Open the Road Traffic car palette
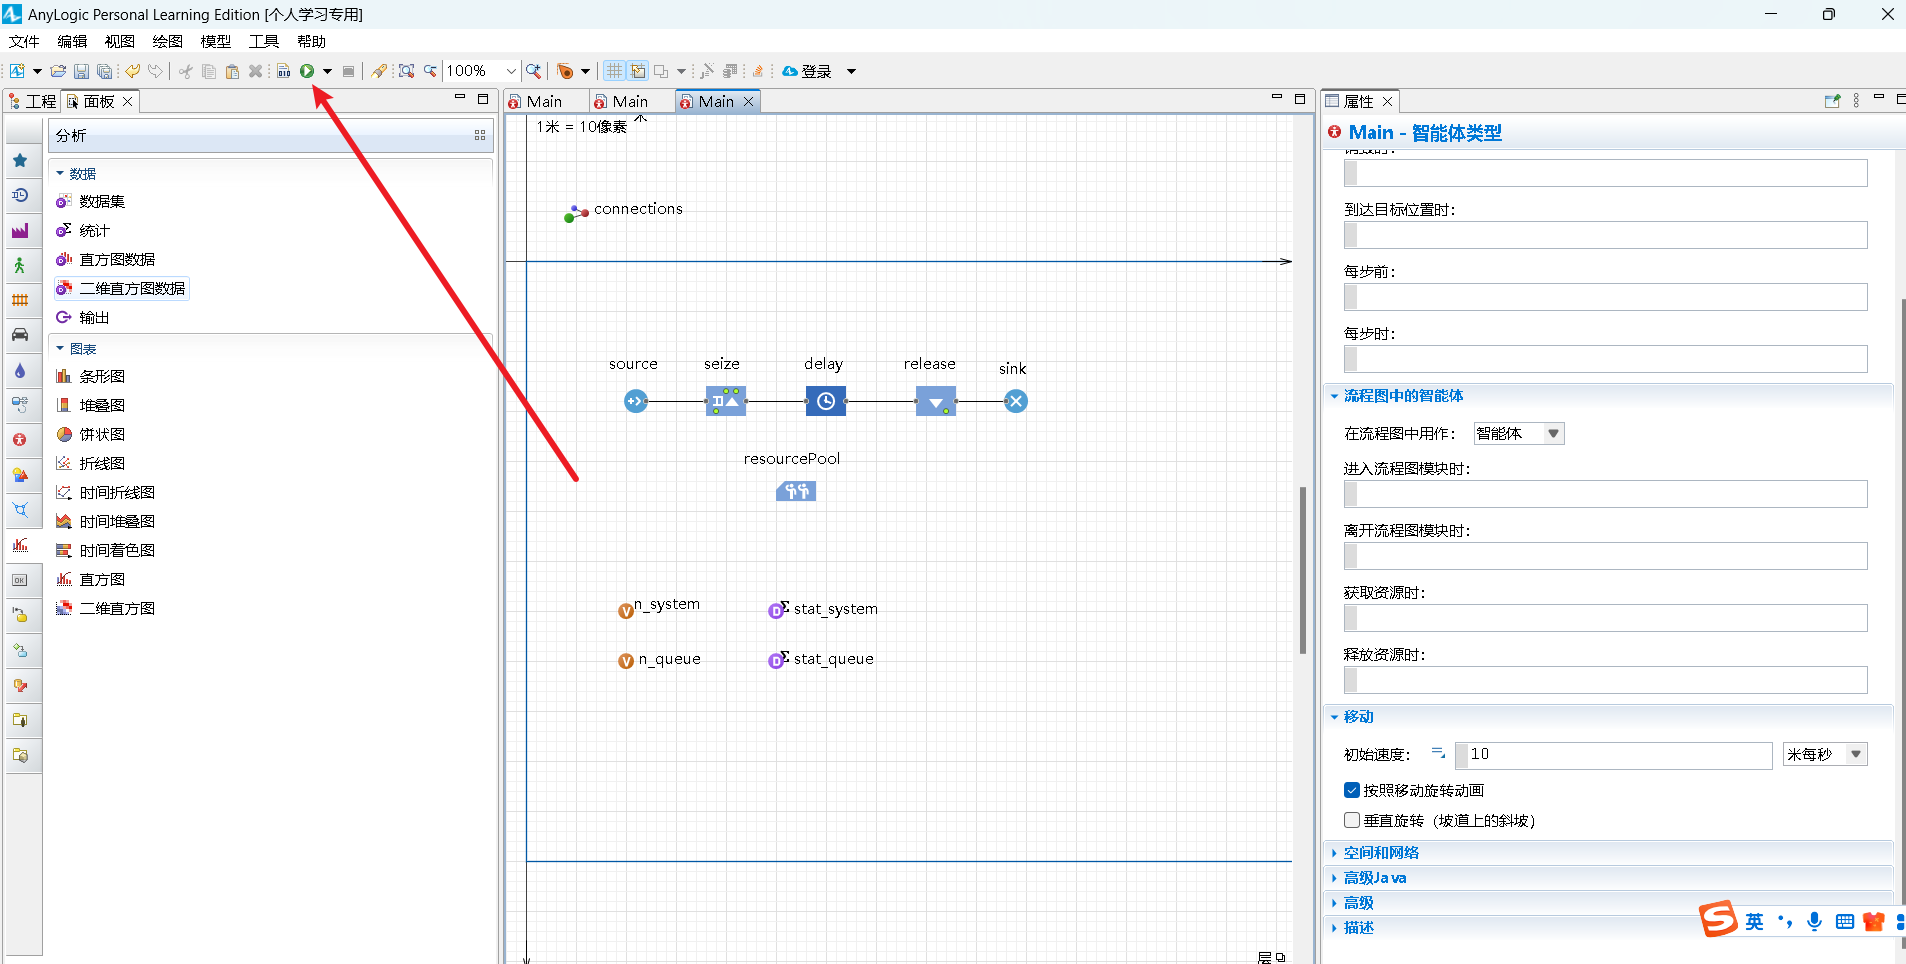The height and width of the screenshot is (964, 1906). point(20,335)
